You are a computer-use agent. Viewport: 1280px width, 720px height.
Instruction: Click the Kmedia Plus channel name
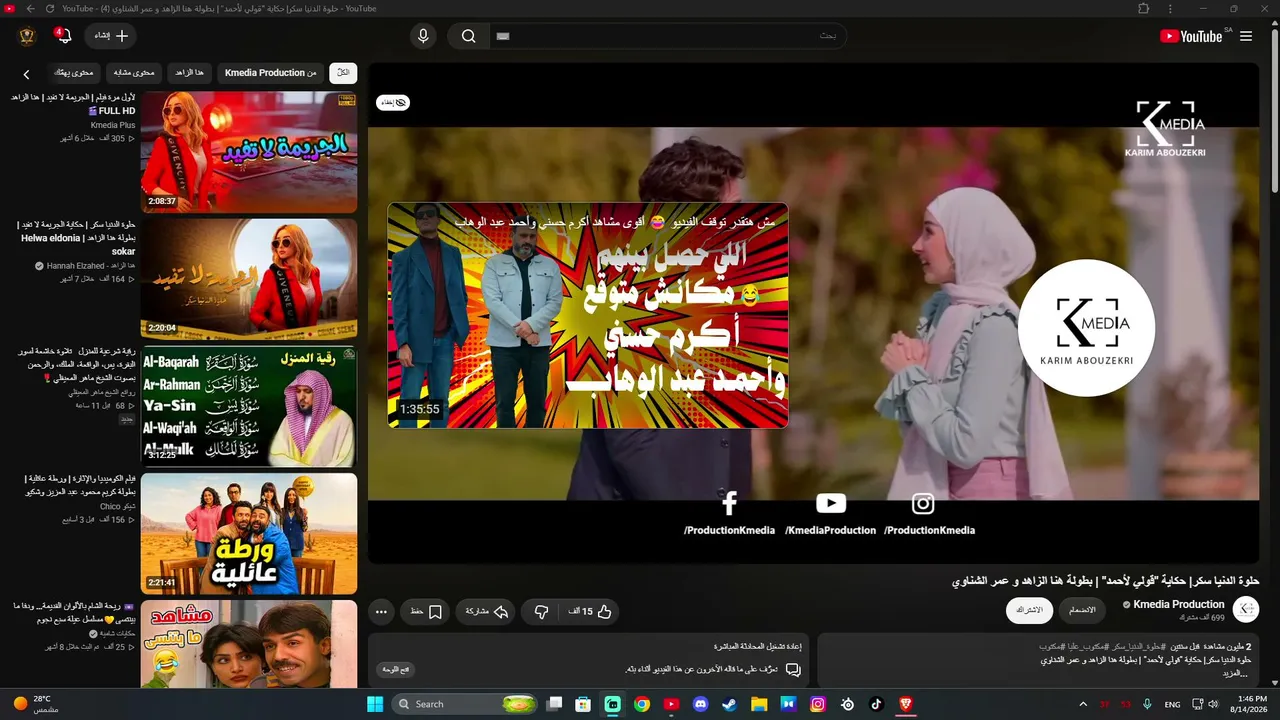[112, 125]
